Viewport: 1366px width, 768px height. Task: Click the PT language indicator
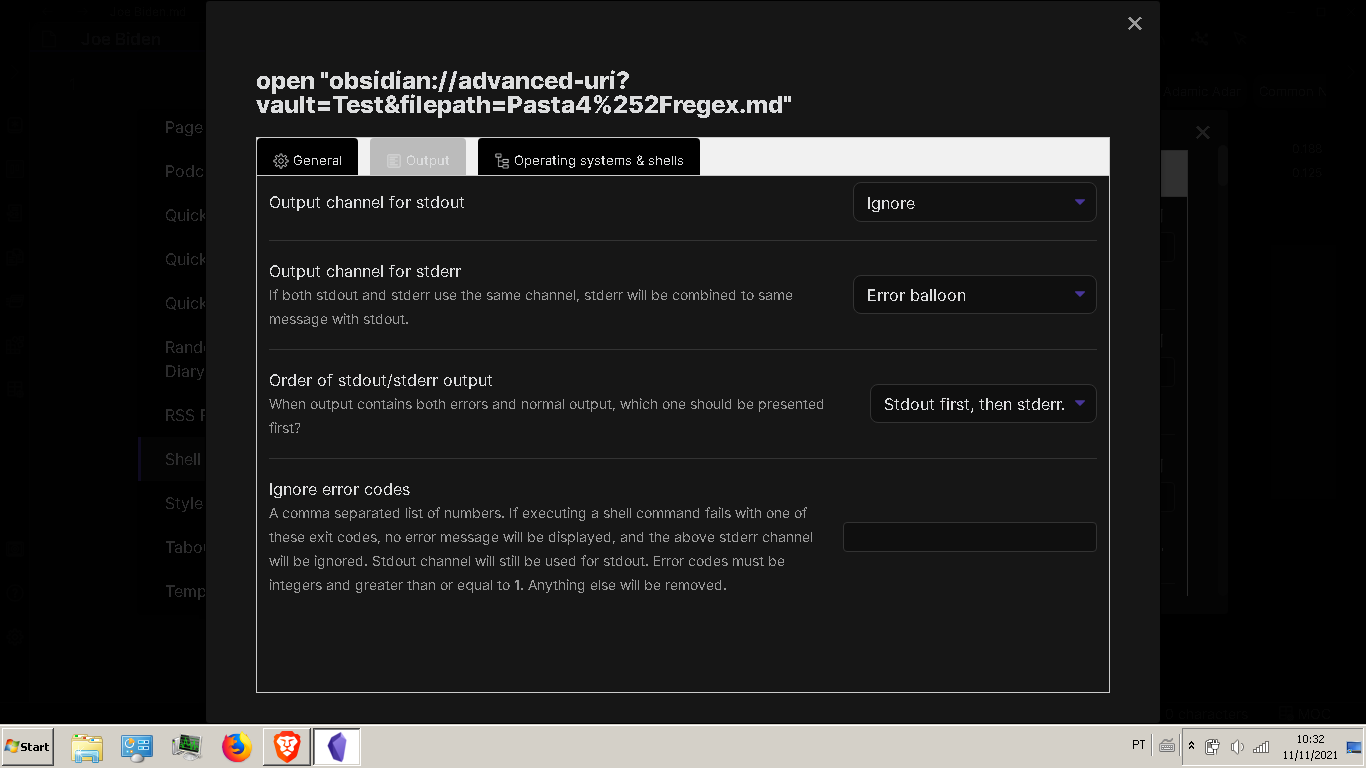coord(1138,745)
